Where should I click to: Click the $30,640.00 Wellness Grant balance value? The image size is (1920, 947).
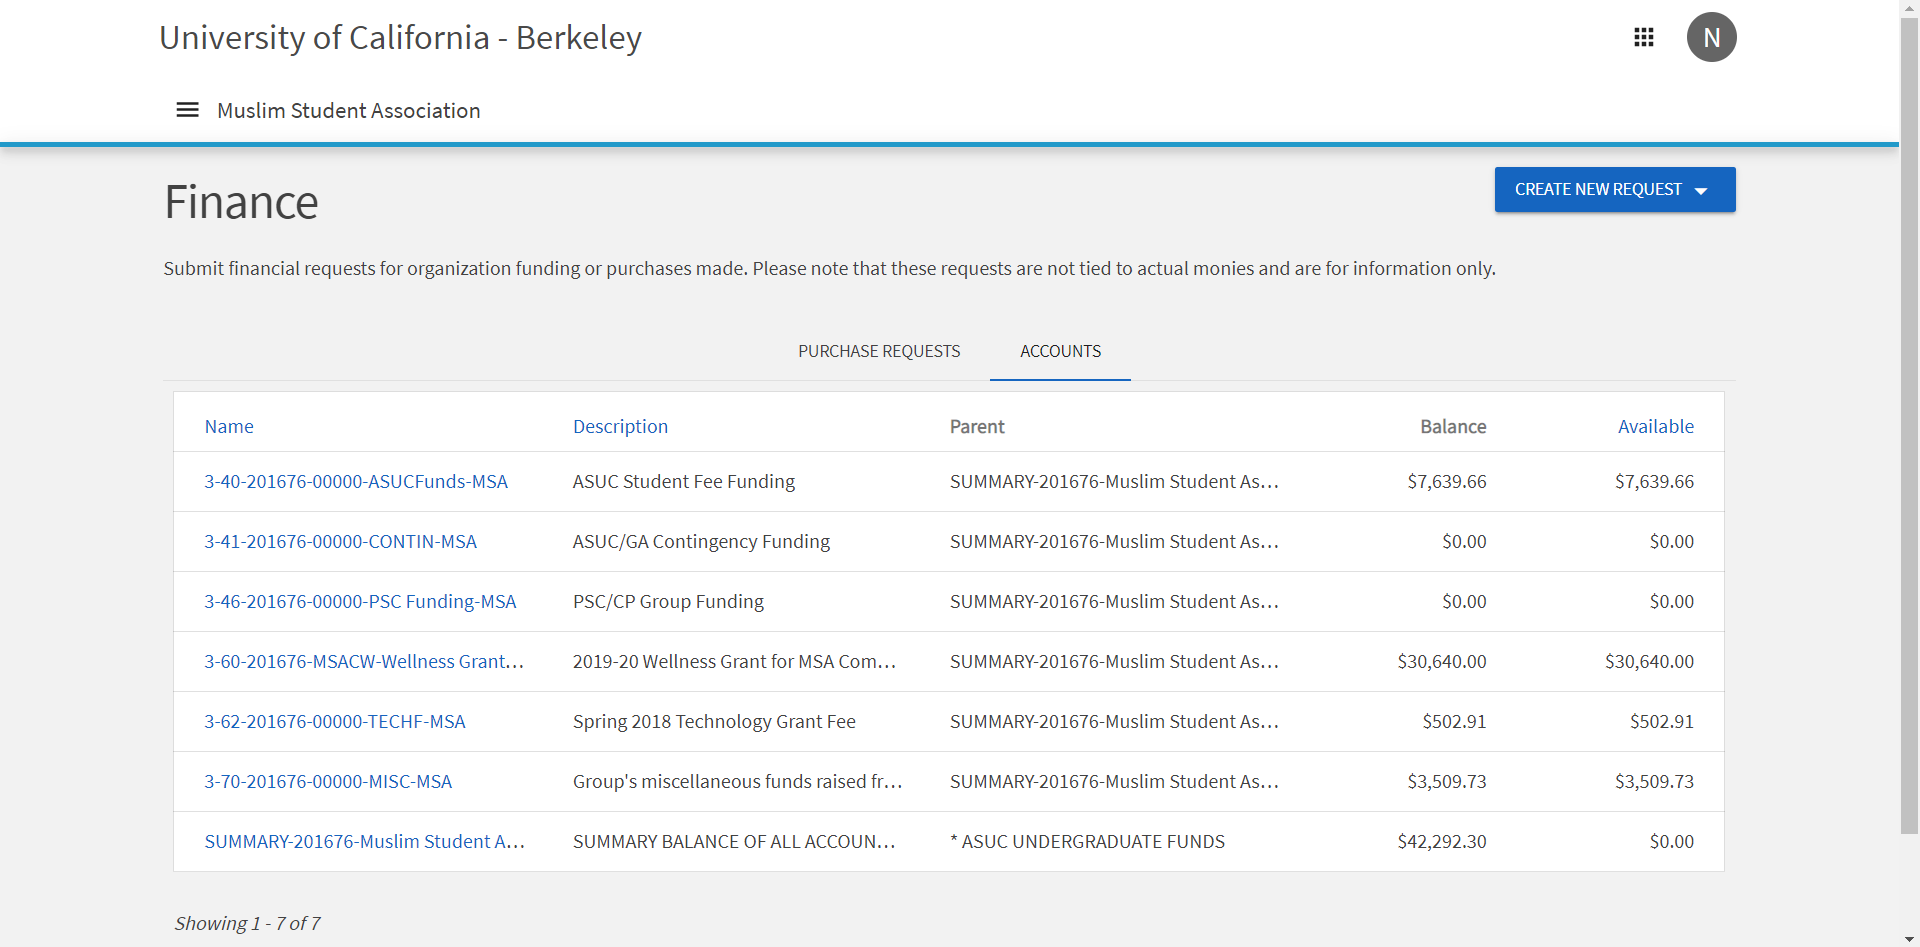click(x=1442, y=661)
